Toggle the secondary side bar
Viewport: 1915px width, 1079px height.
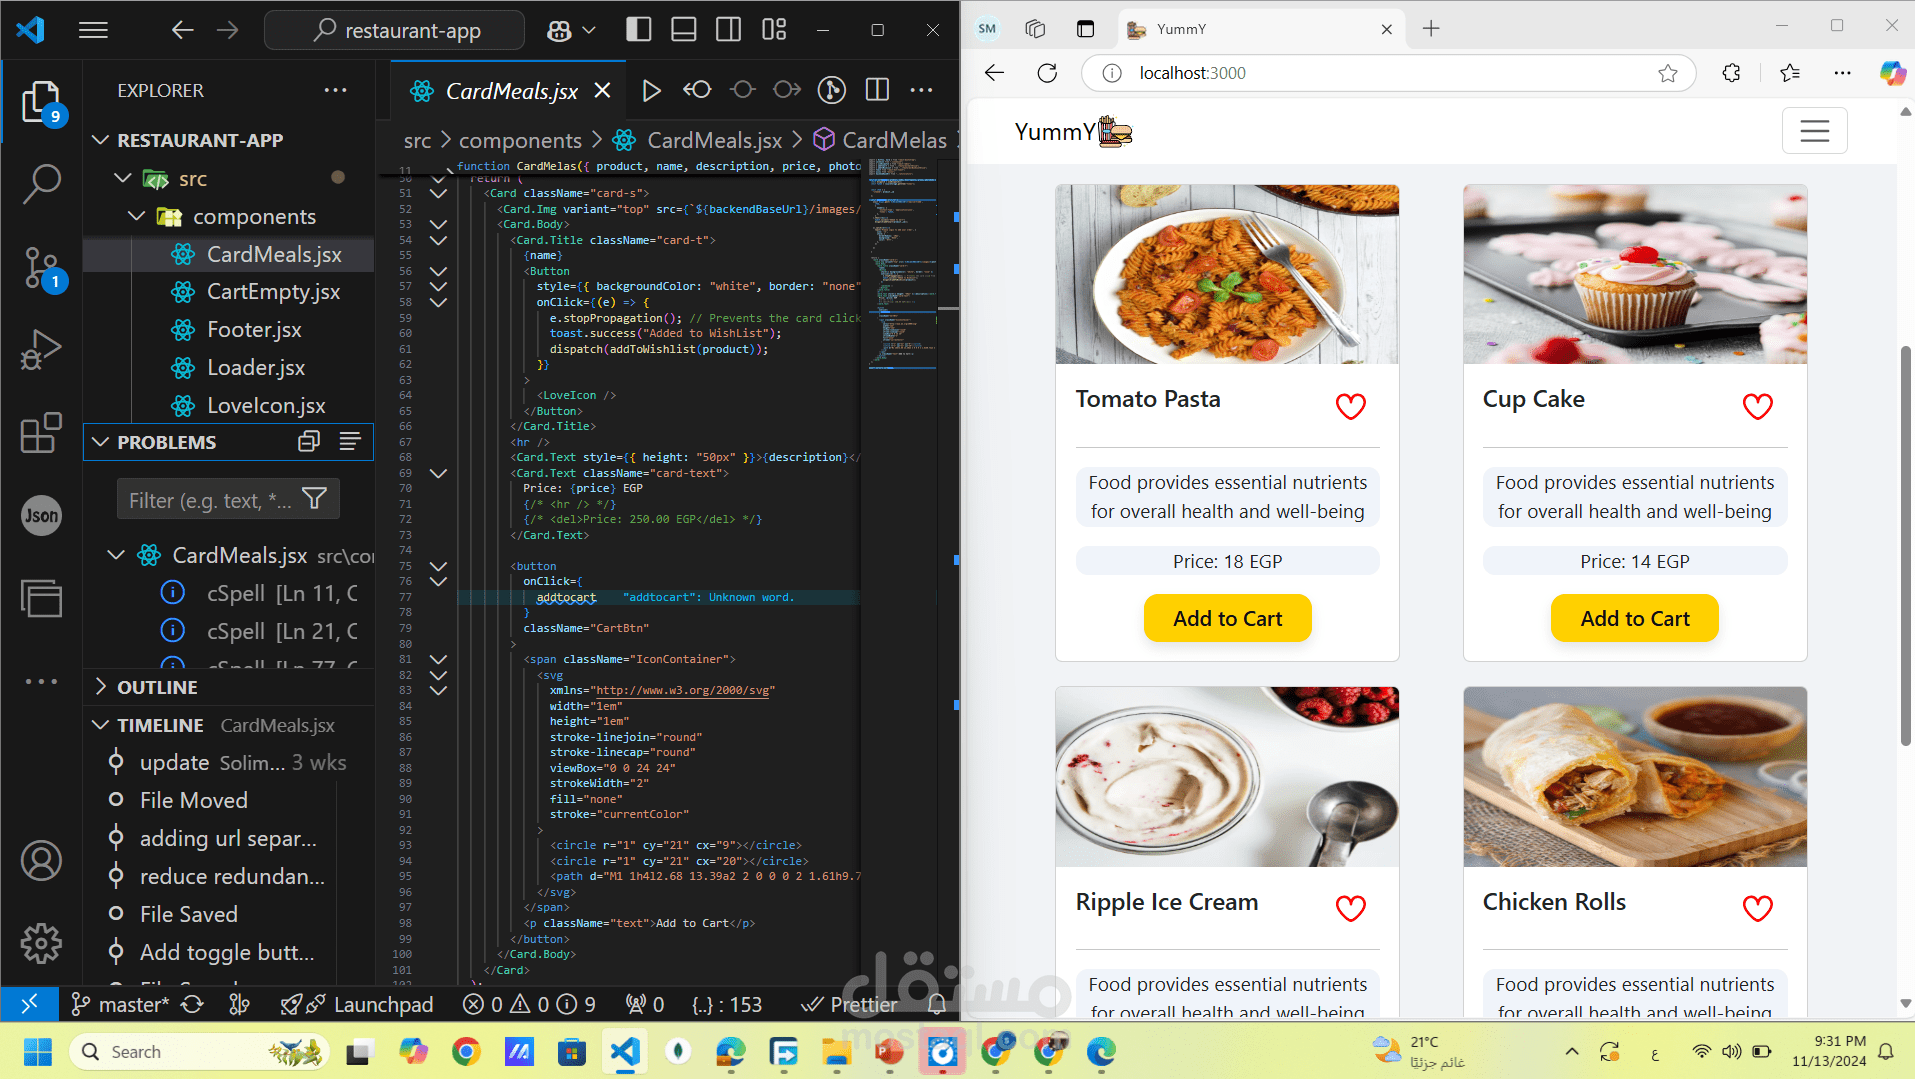pyautogui.click(x=729, y=30)
